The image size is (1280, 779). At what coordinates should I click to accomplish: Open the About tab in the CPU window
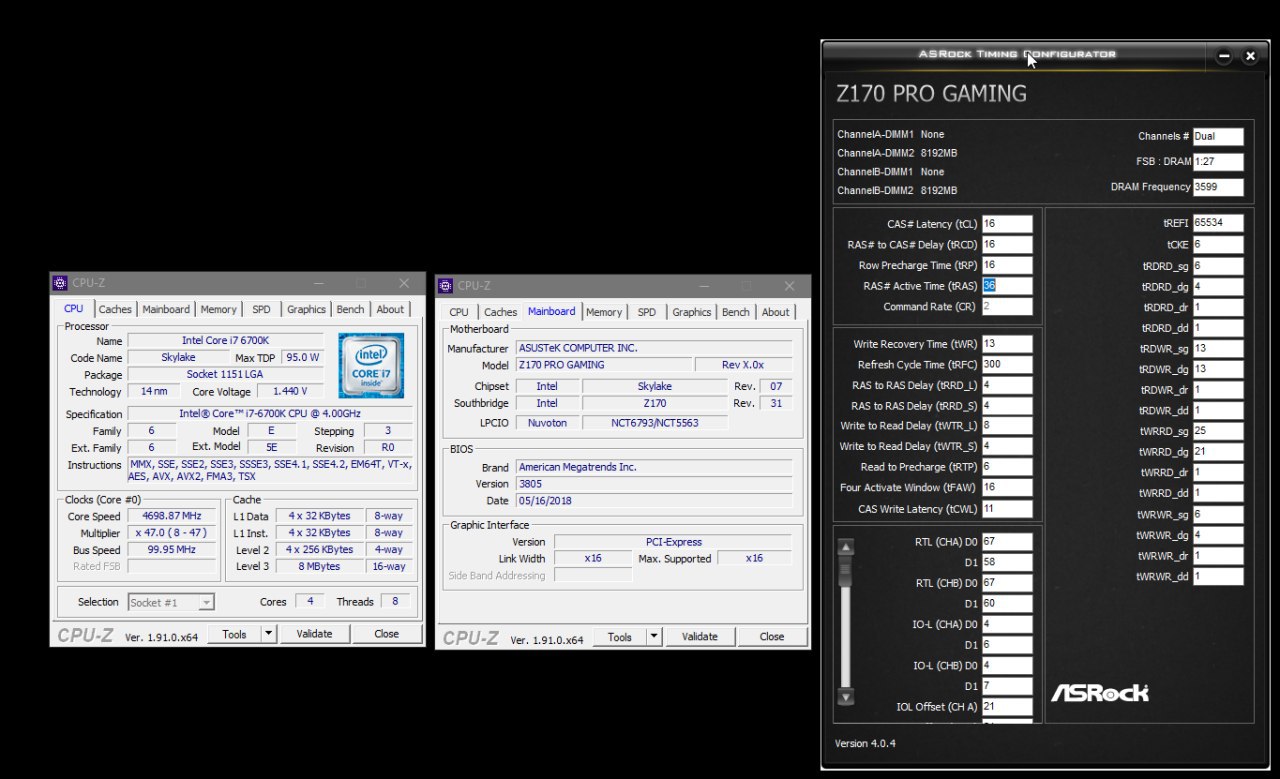390,309
